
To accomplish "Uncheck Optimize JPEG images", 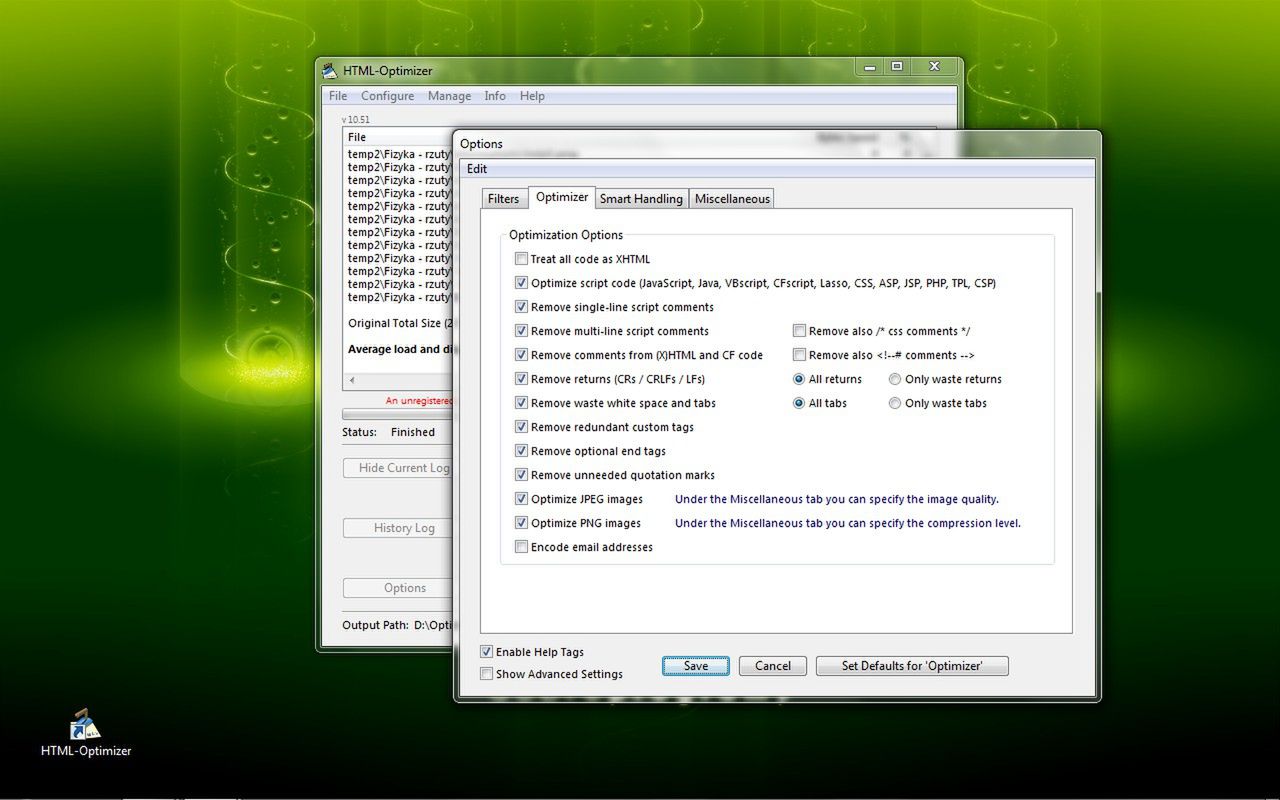I will click(x=521, y=499).
